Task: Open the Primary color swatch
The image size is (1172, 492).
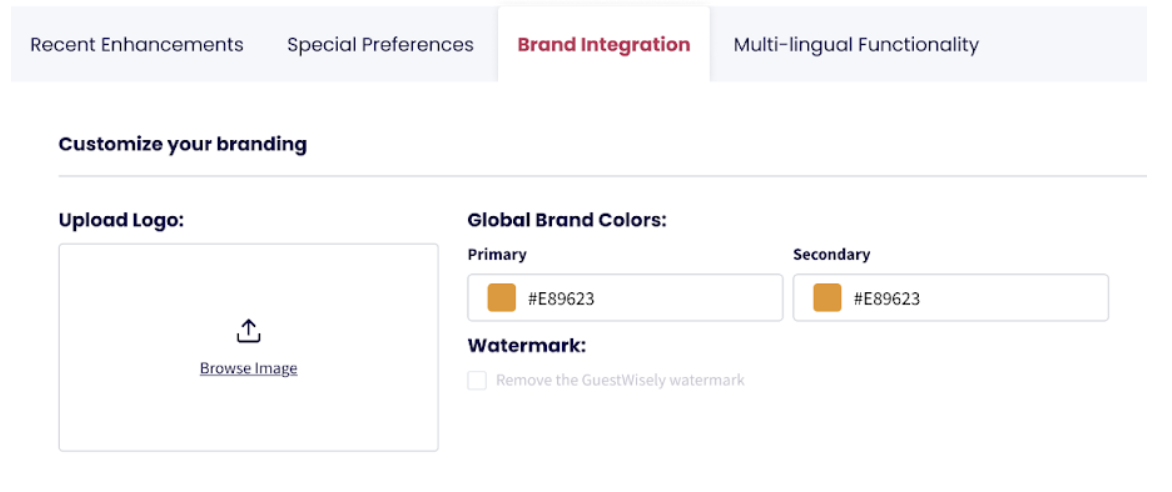Action: (501, 298)
